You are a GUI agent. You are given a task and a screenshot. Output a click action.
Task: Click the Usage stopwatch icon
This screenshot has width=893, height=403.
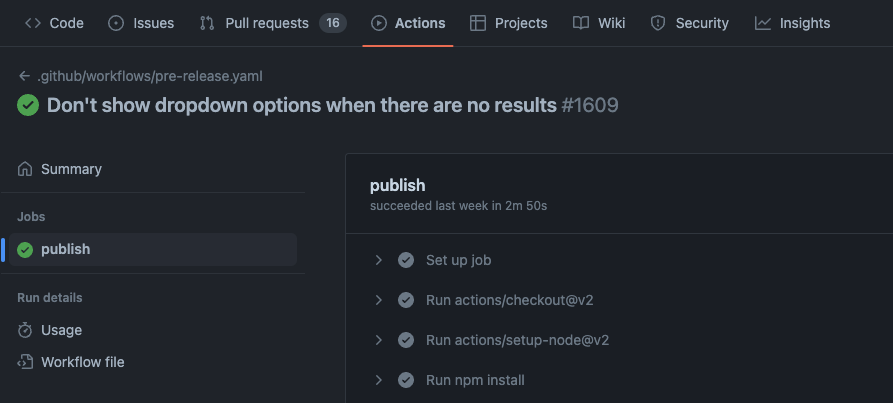click(24, 330)
